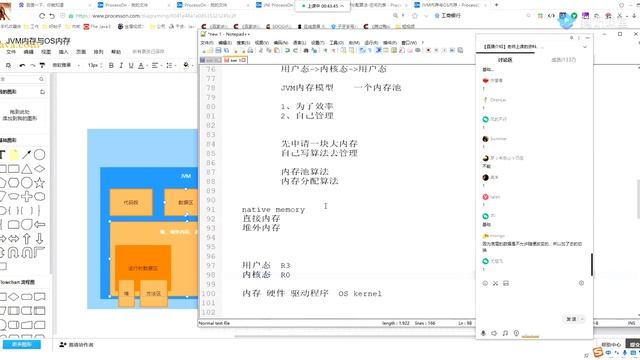Click record macro icon in Notepad++ toolbar
The height and width of the screenshot is (360, 640).
click(428, 50)
